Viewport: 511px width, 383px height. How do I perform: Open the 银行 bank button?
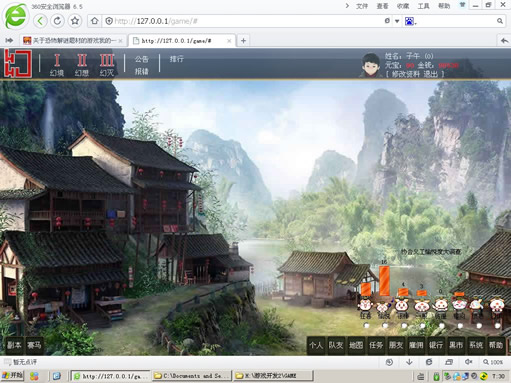click(x=436, y=345)
